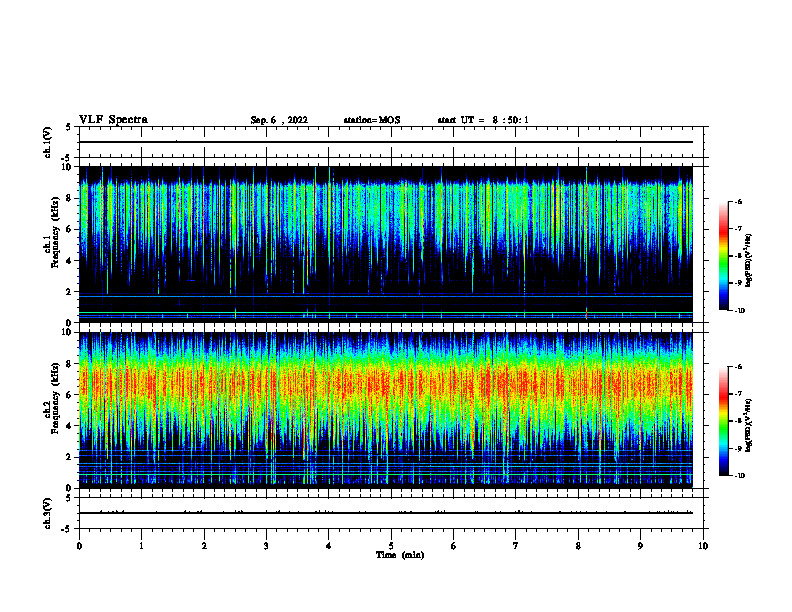
Task: Click time axis tick label "9"
Action: (x=640, y=546)
